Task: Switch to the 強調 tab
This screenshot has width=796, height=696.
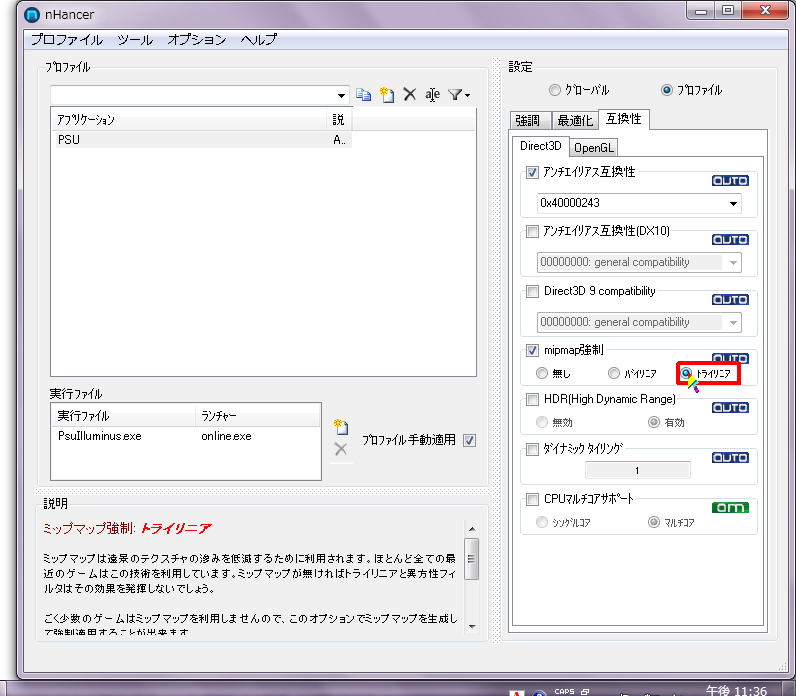Action: (529, 121)
